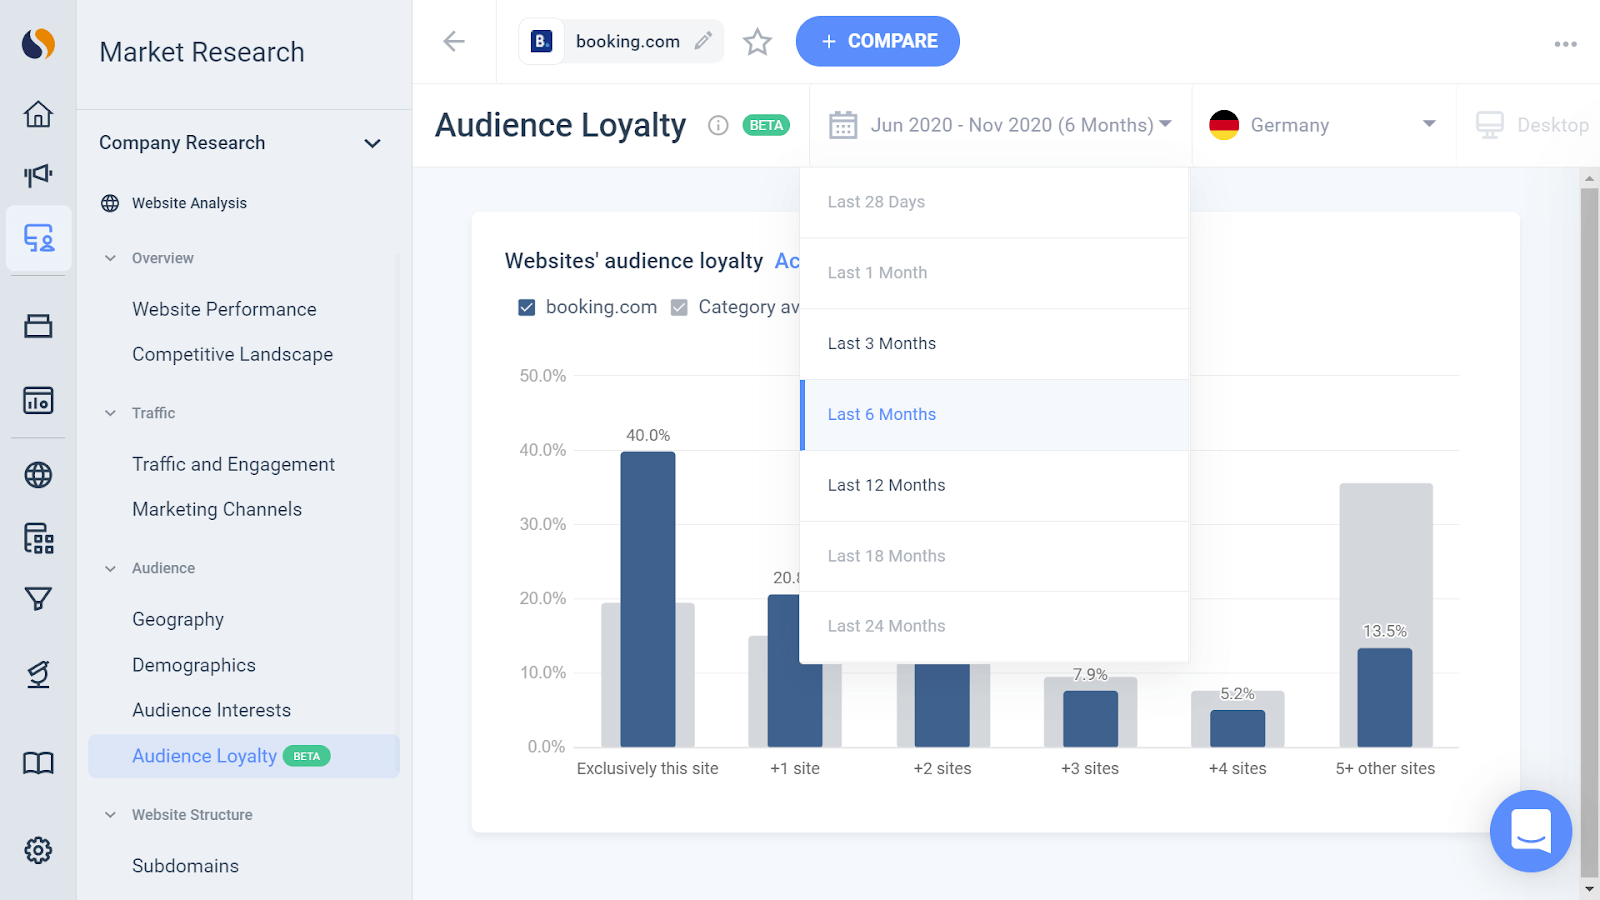This screenshot has width=1600, height=900.
Task: Open the Sales Intelligence briefcase icon
Action: tap(37, 325)
